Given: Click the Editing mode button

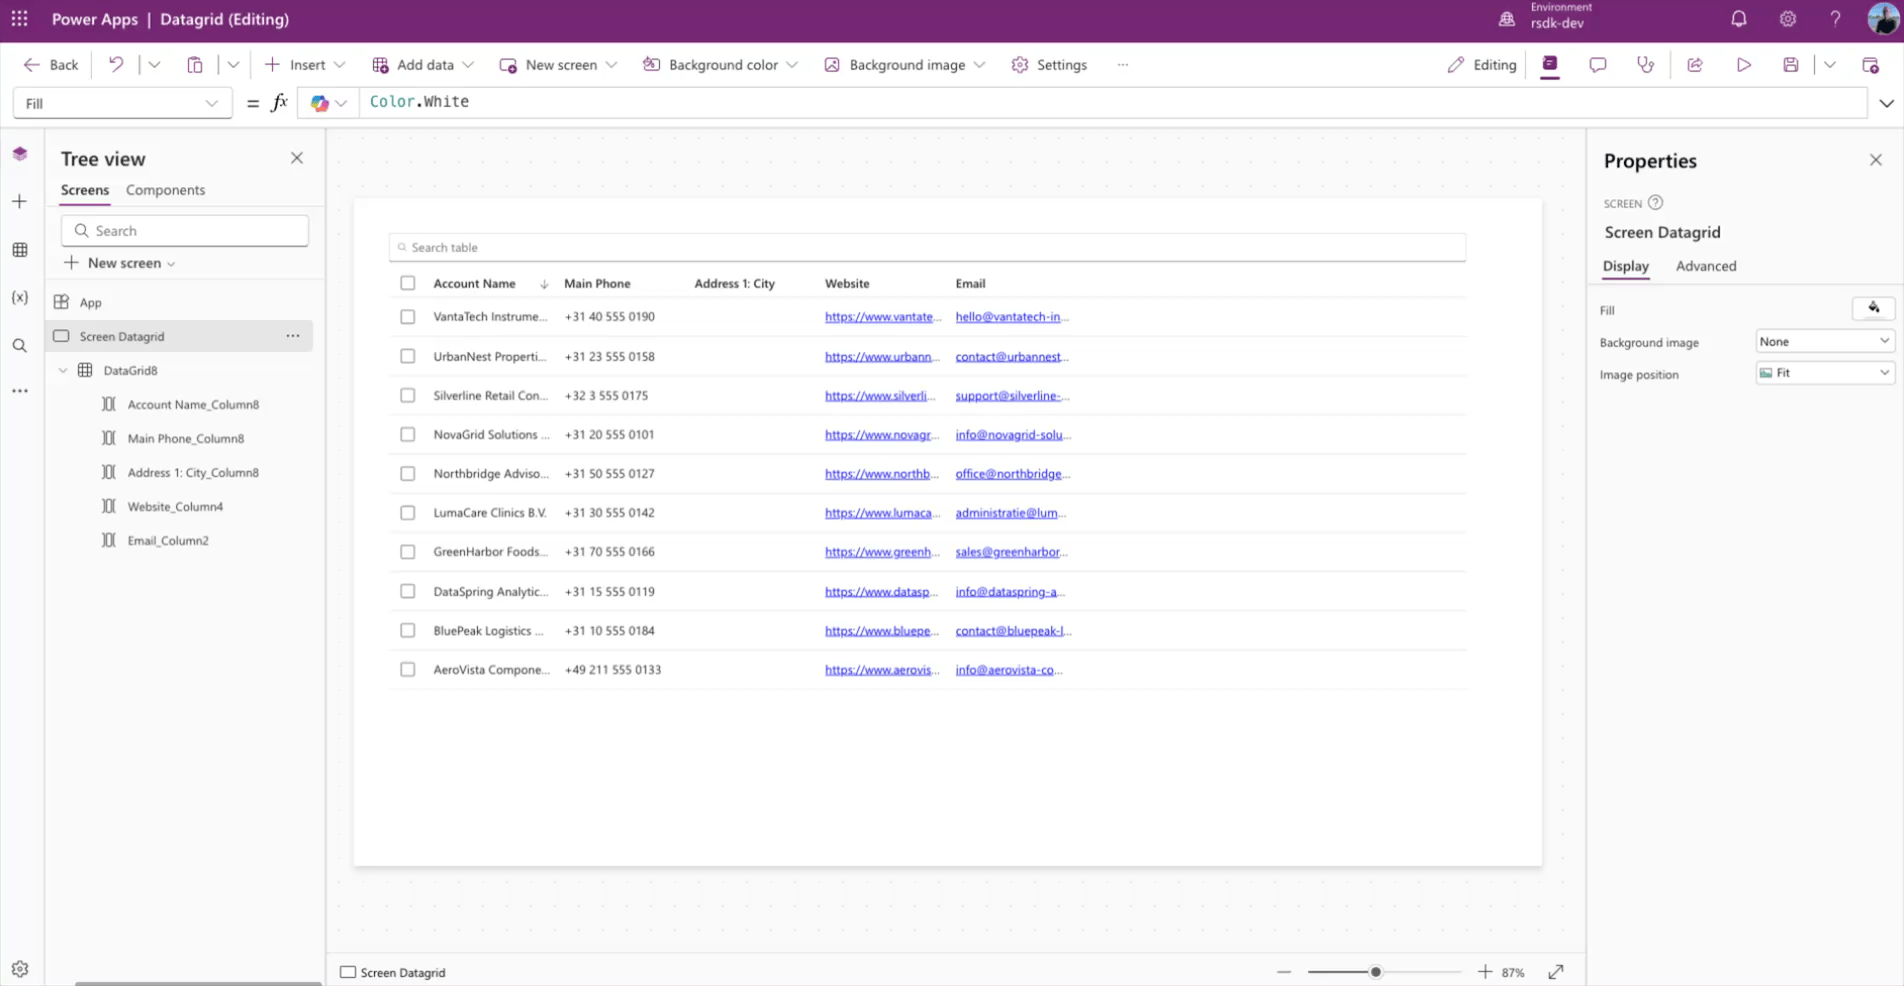Looking at the screenshot, I should 1481,65.
